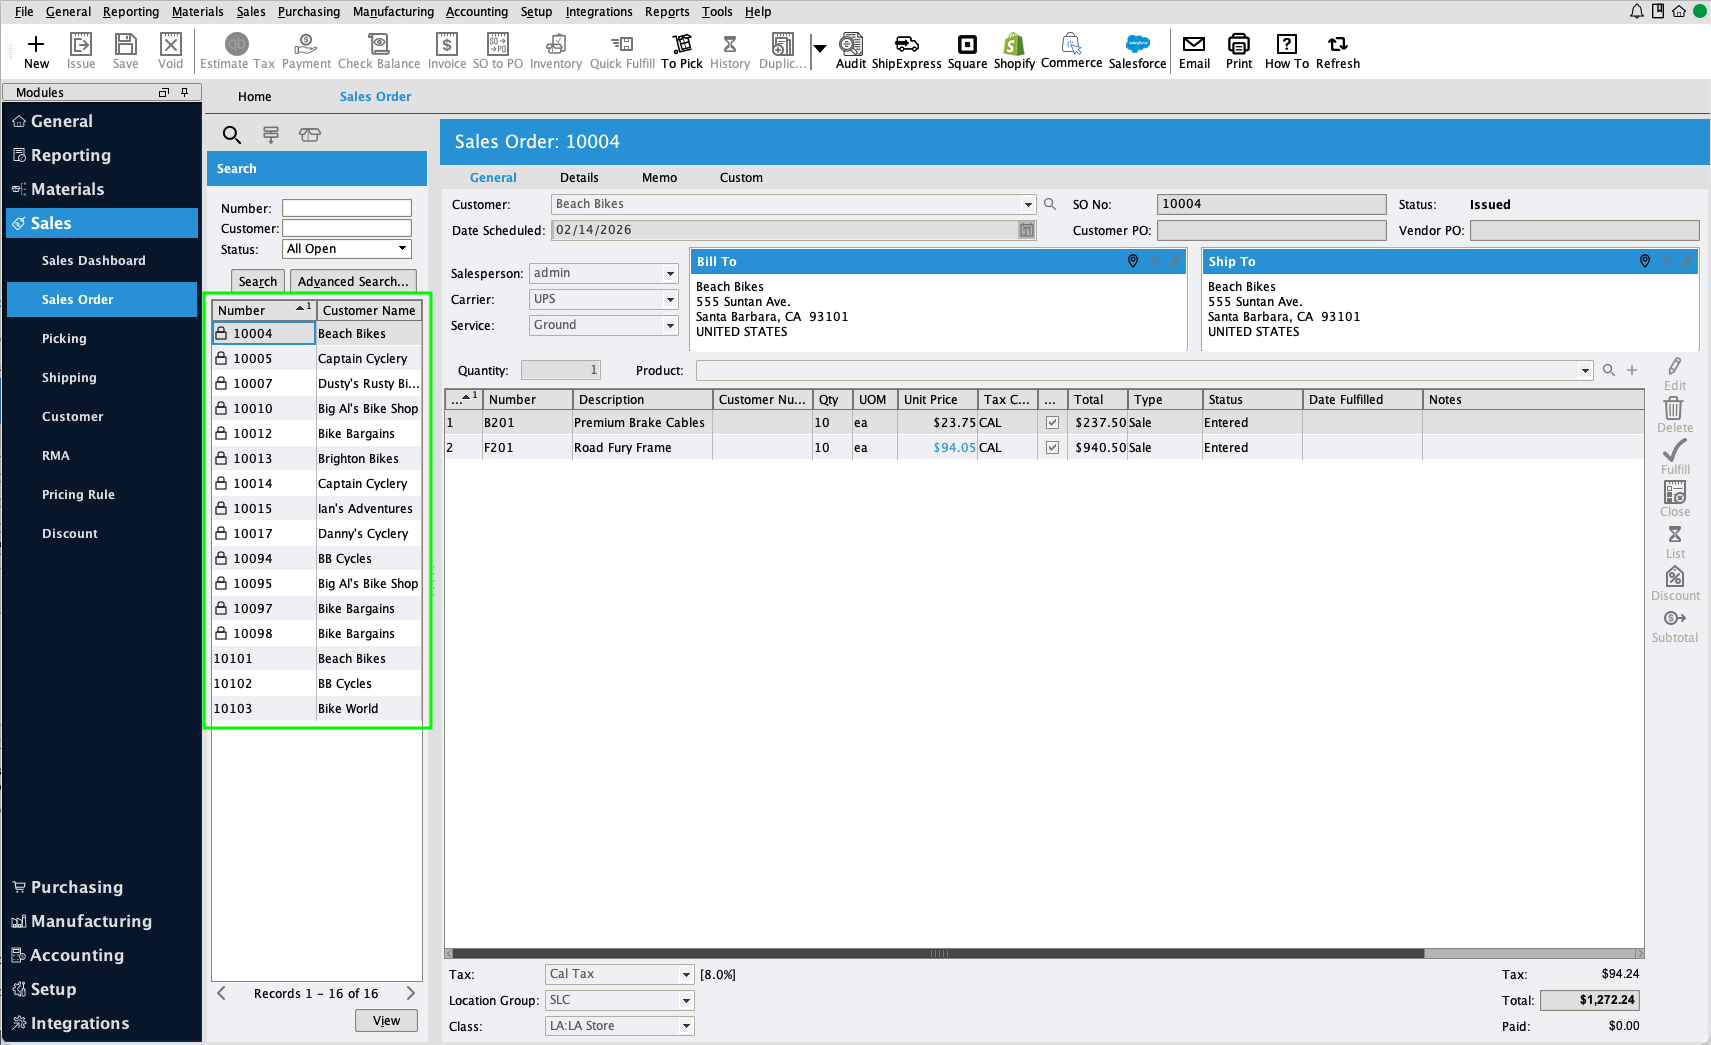Click the magnifier search panel icon
1711x1045 pixels.
232,135
